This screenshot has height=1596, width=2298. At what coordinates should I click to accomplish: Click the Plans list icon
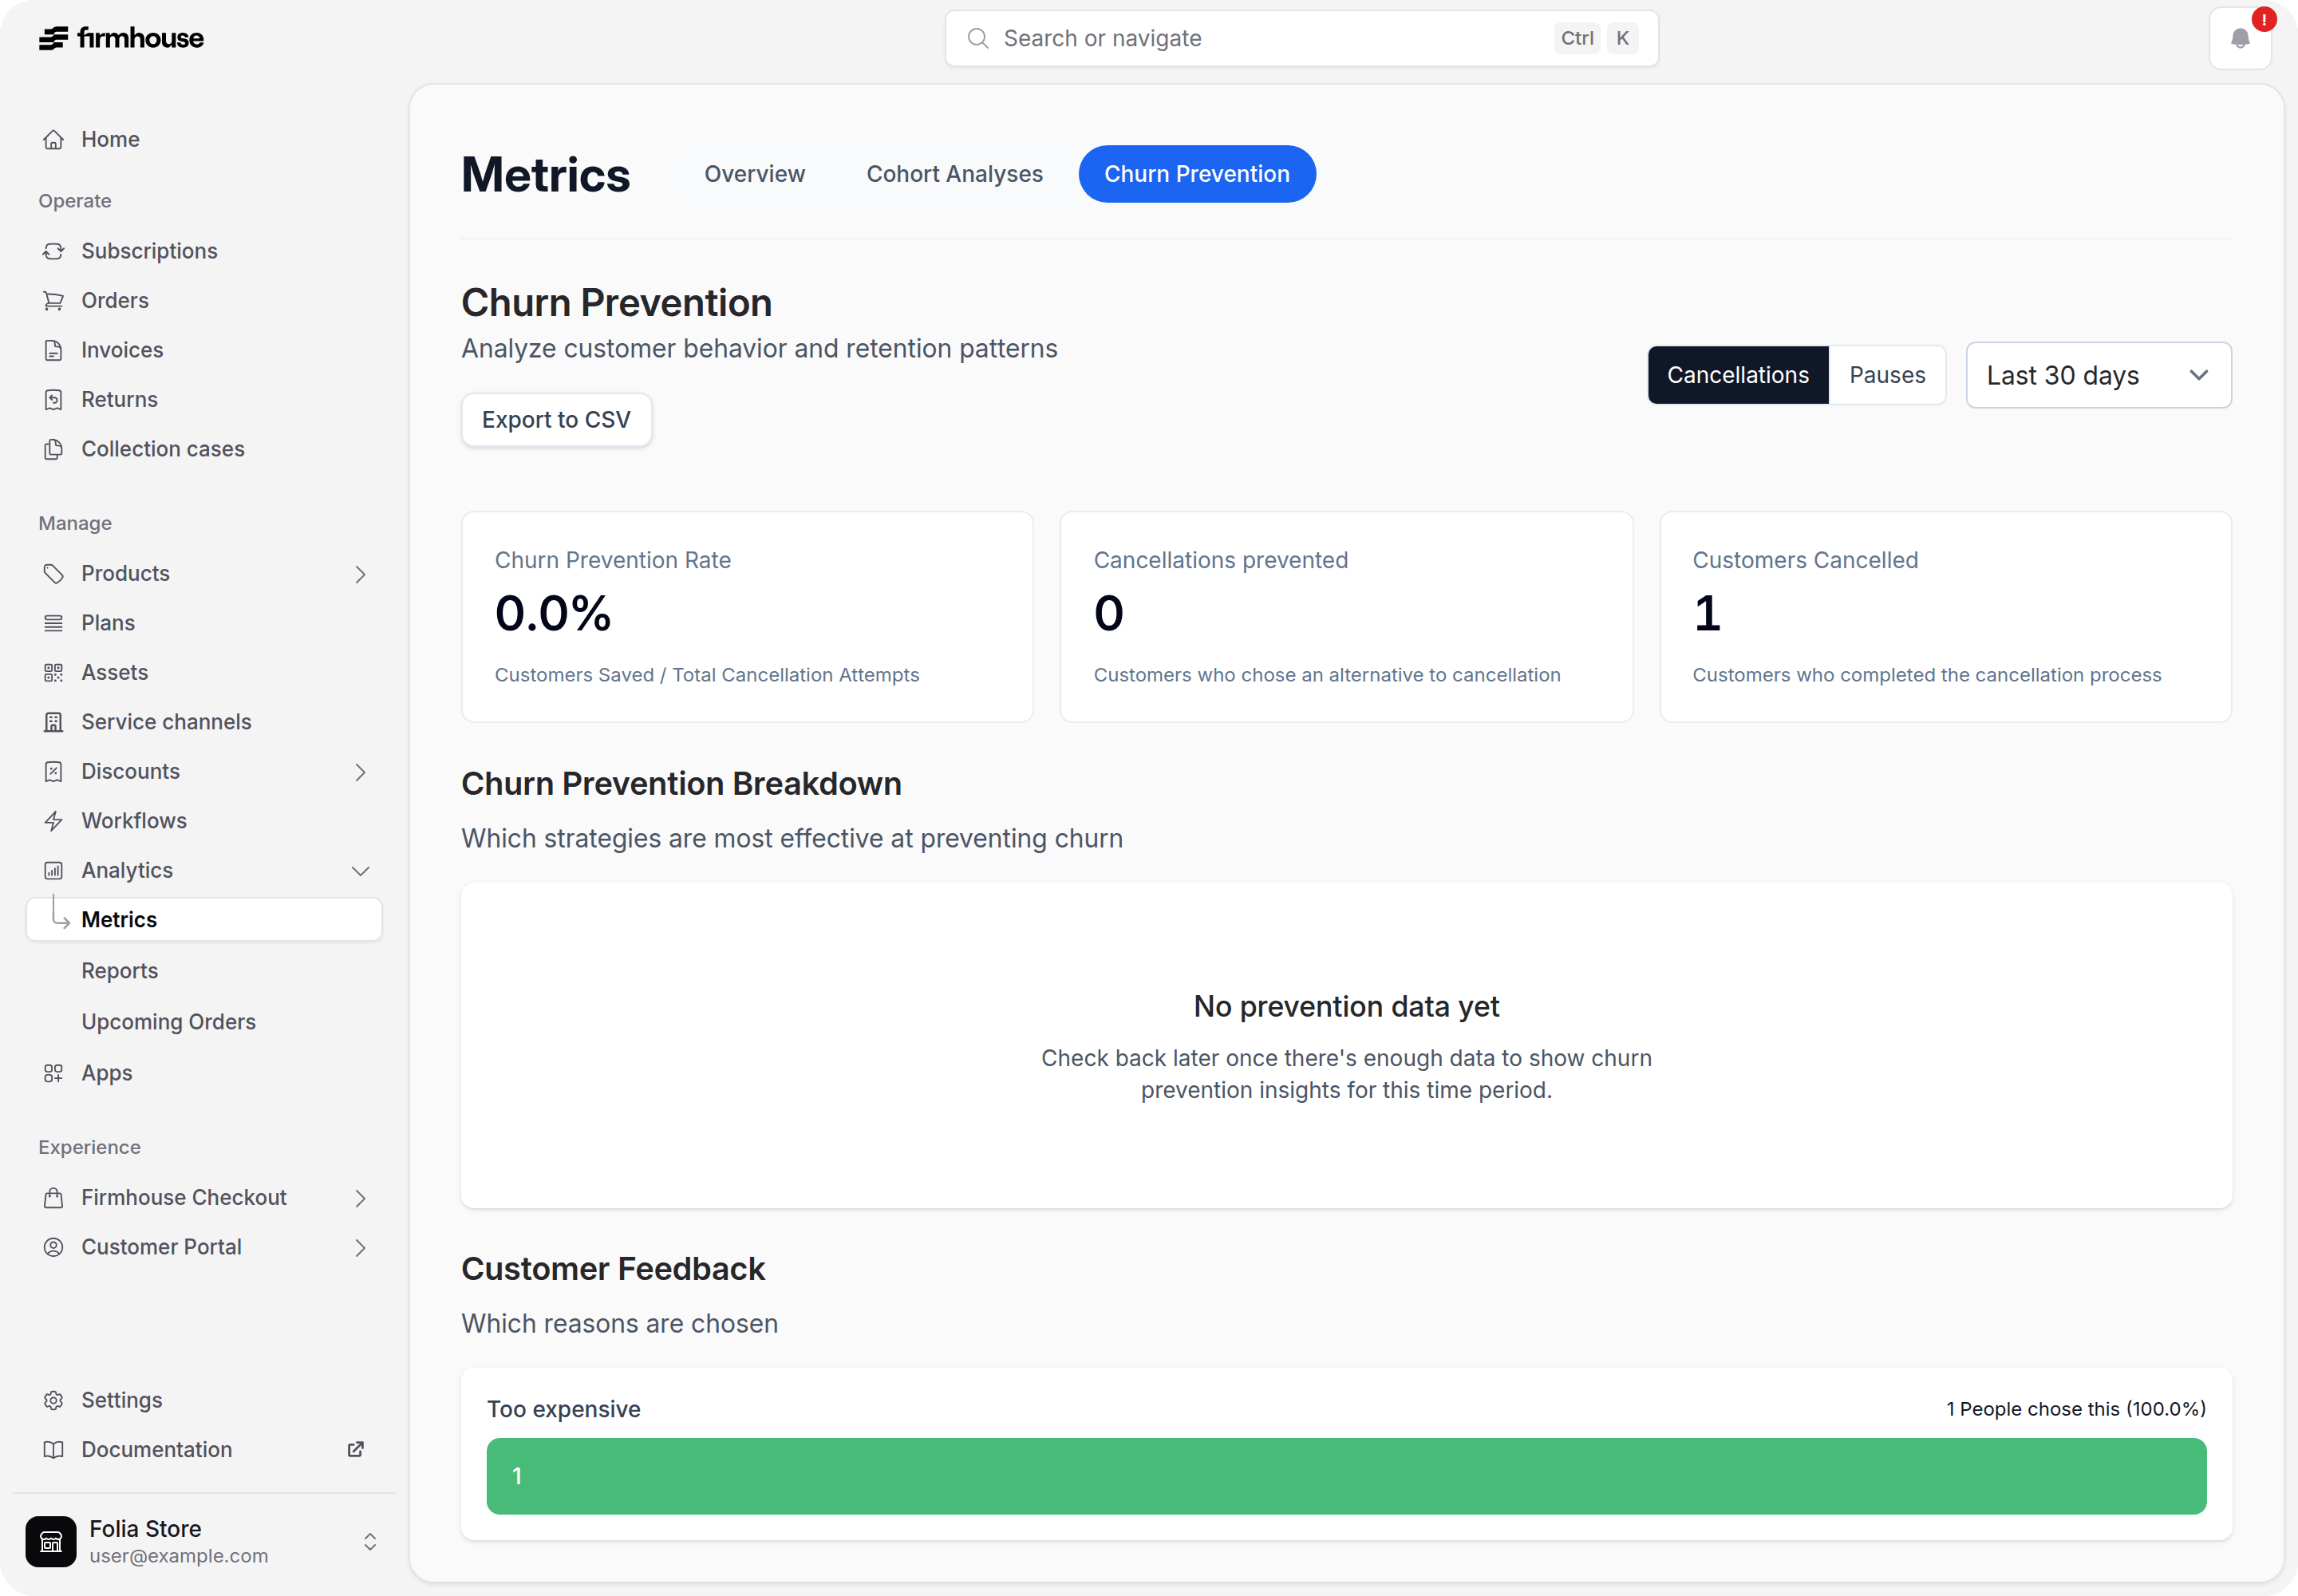point(54,623)
